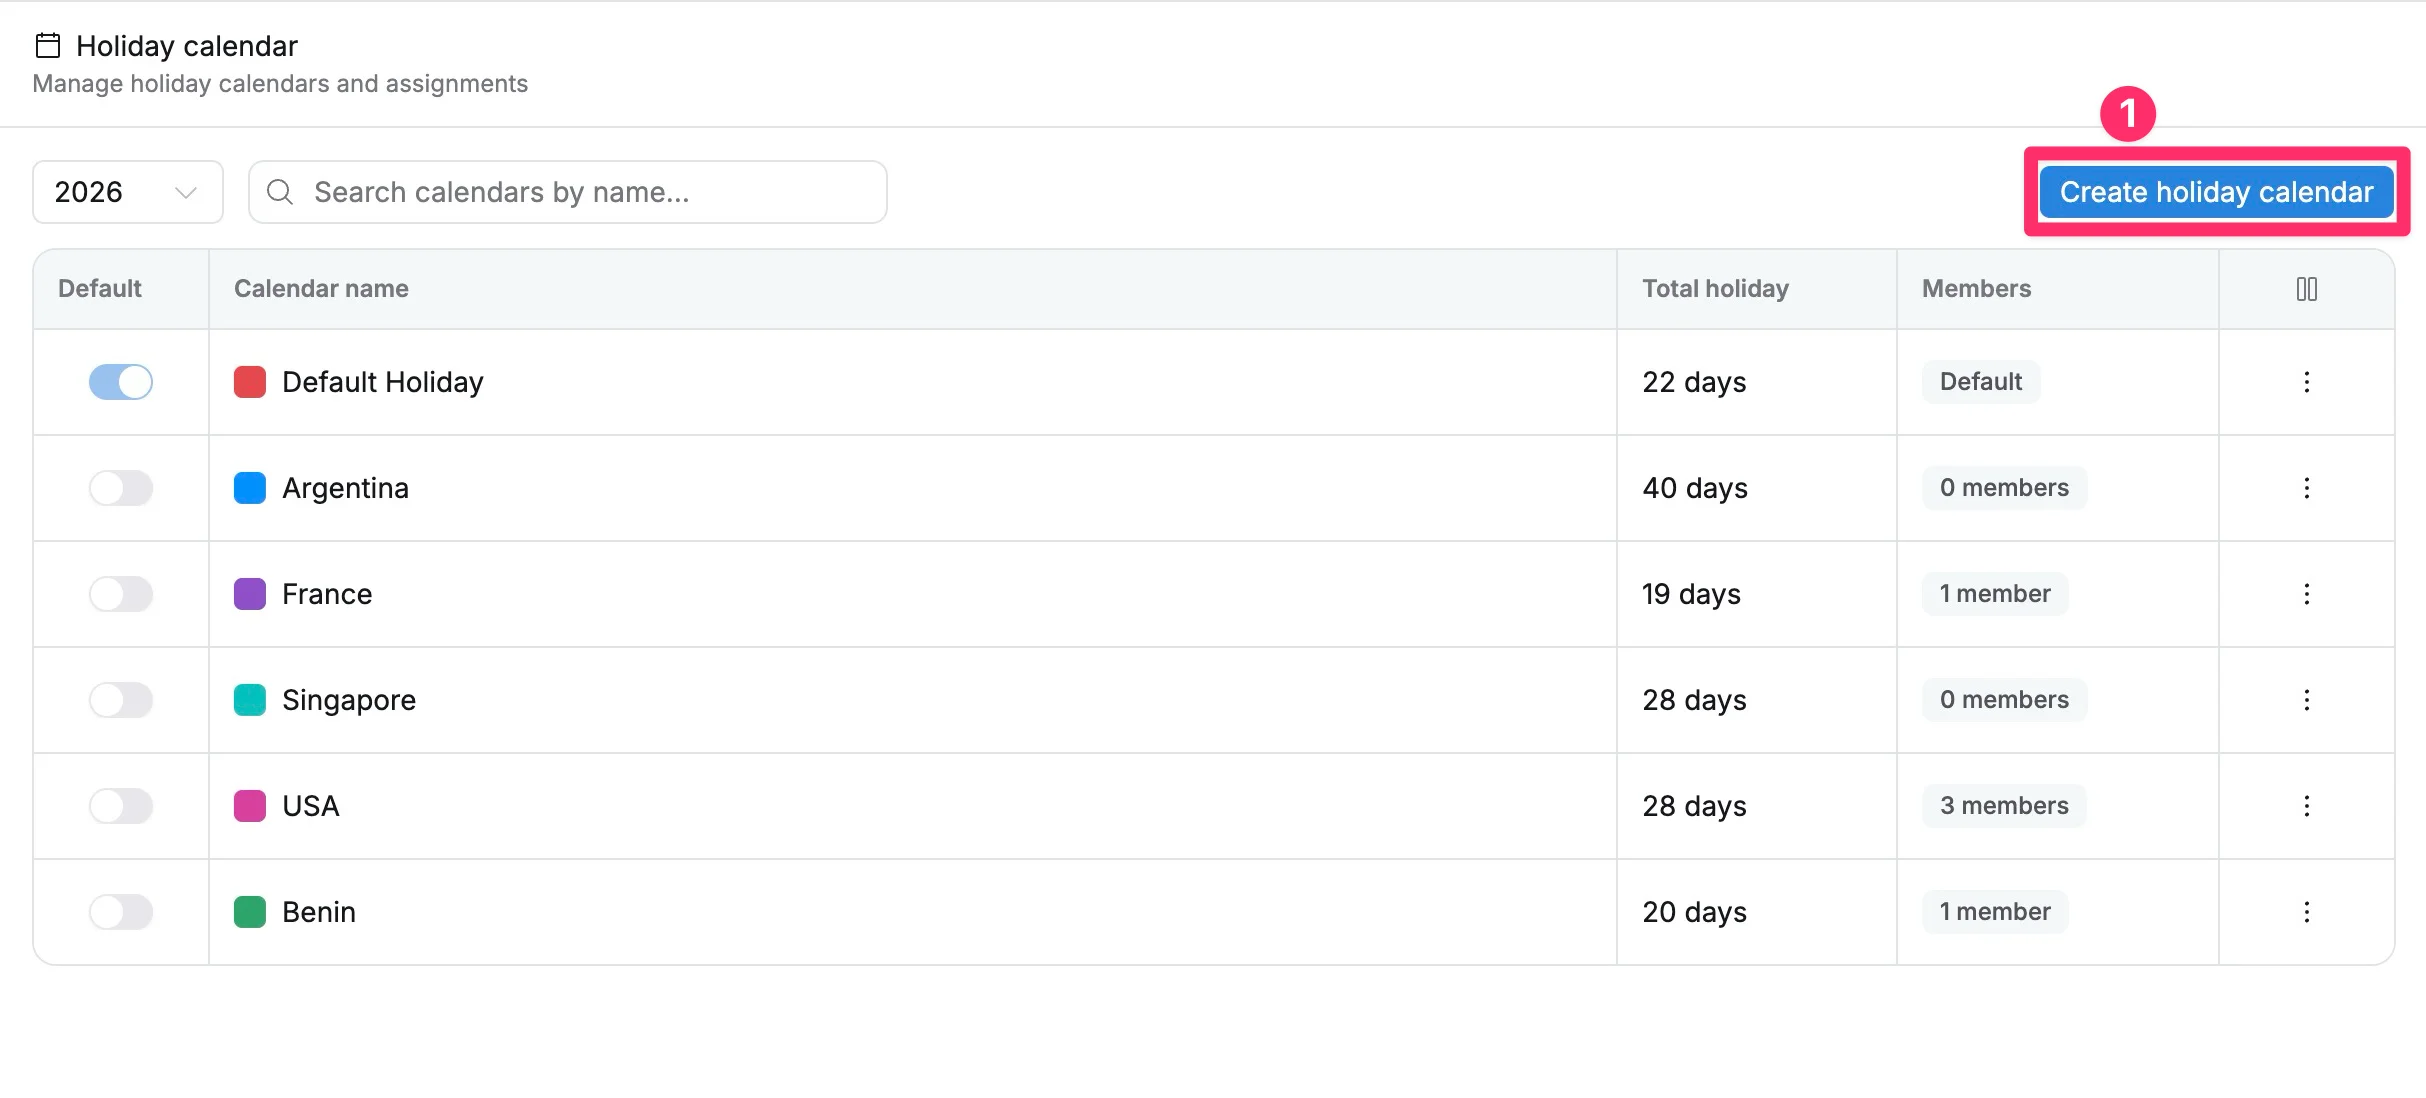Open the column settings icon
This screenshot has height=1098, width=2426.
pyautogui.click(x=2307, y=289)
